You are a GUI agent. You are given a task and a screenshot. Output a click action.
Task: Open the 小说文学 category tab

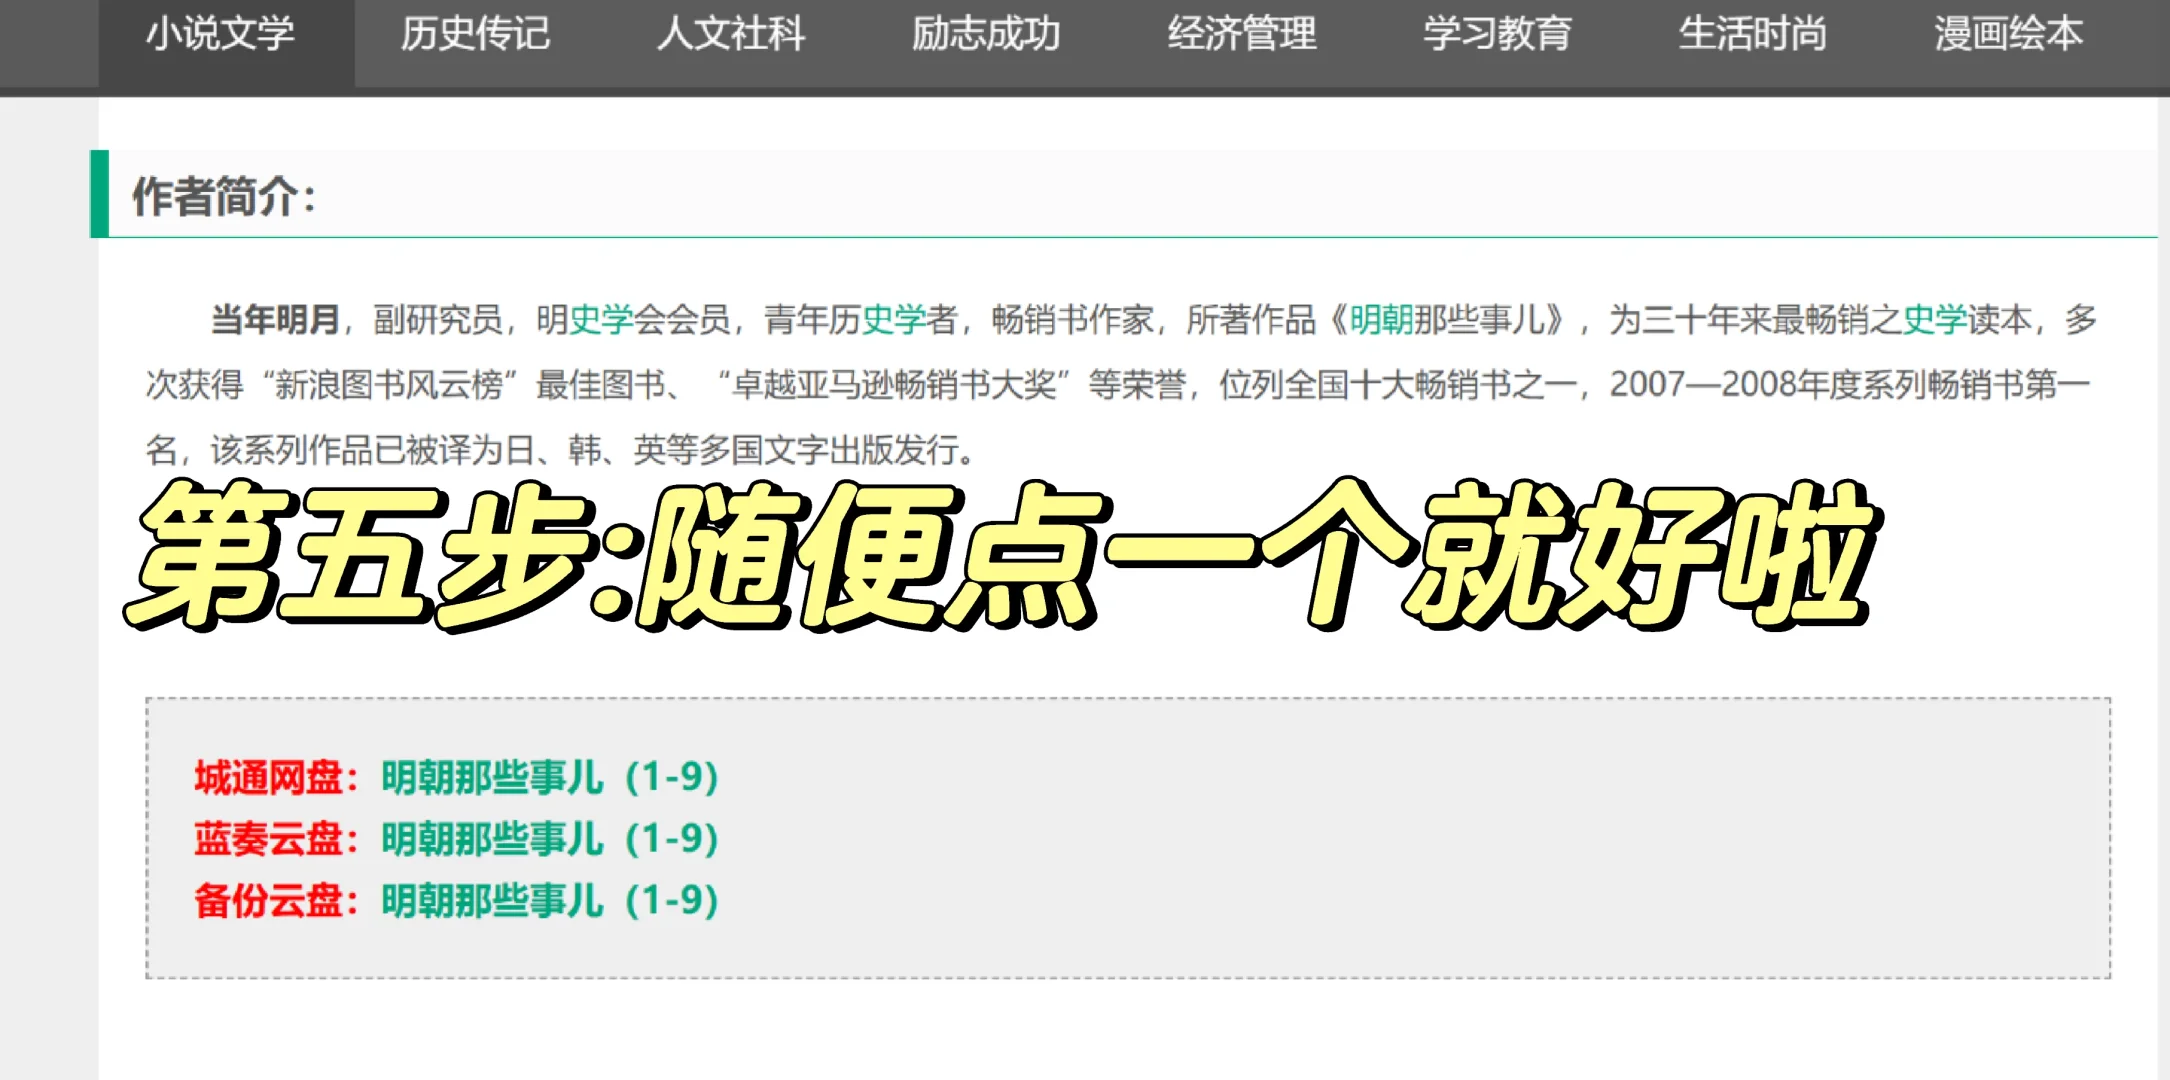point(221,34)
